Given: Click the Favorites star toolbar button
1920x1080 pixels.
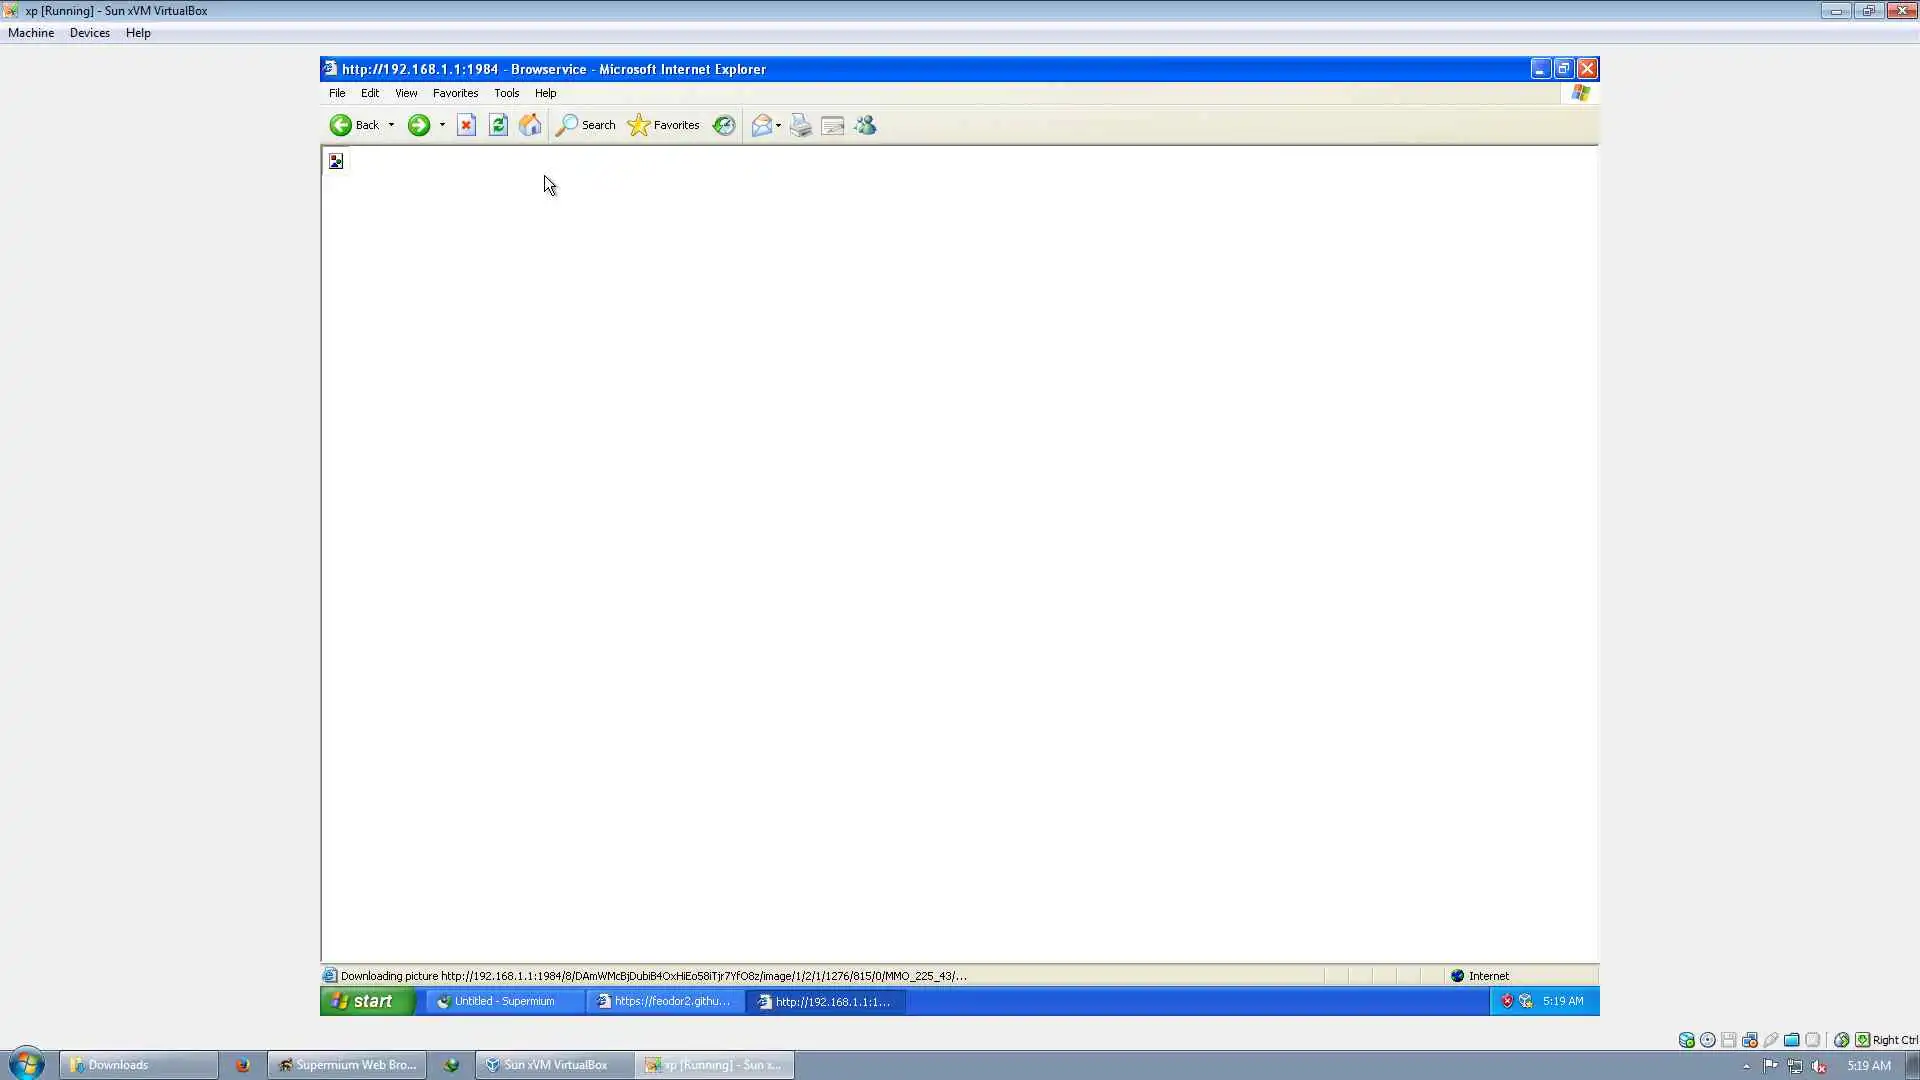Looking at the screenshot, I should click(664, 125).
